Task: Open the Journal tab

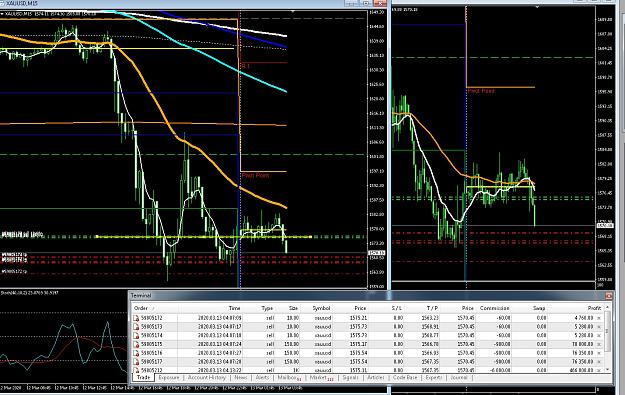Action: [459, 377]
